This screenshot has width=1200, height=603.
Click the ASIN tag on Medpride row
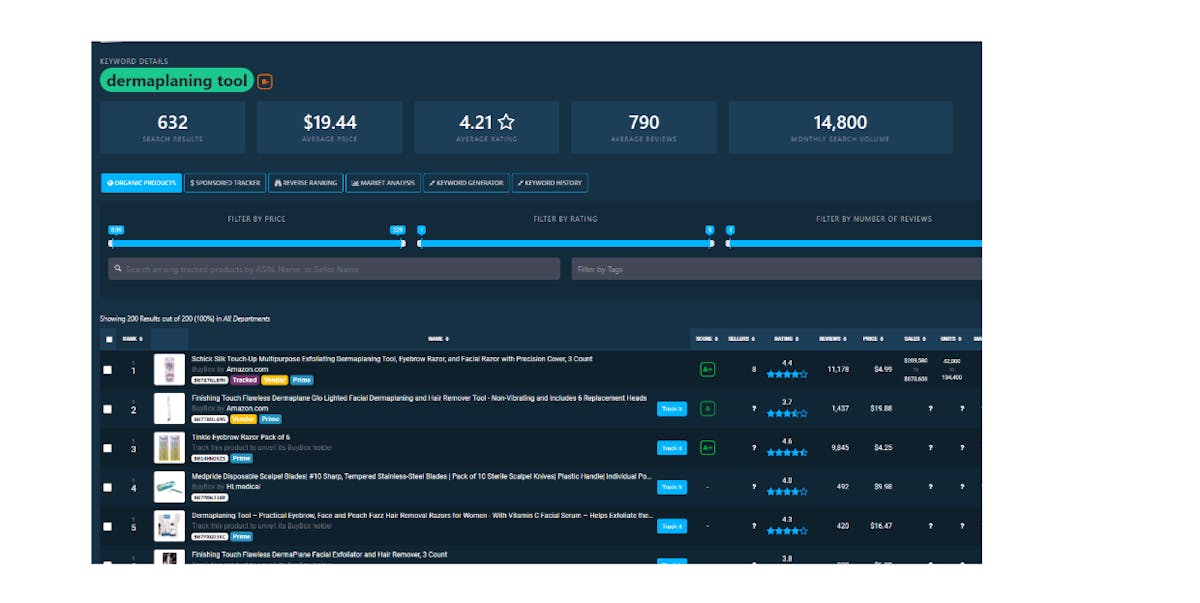click(x=210, y=497)
